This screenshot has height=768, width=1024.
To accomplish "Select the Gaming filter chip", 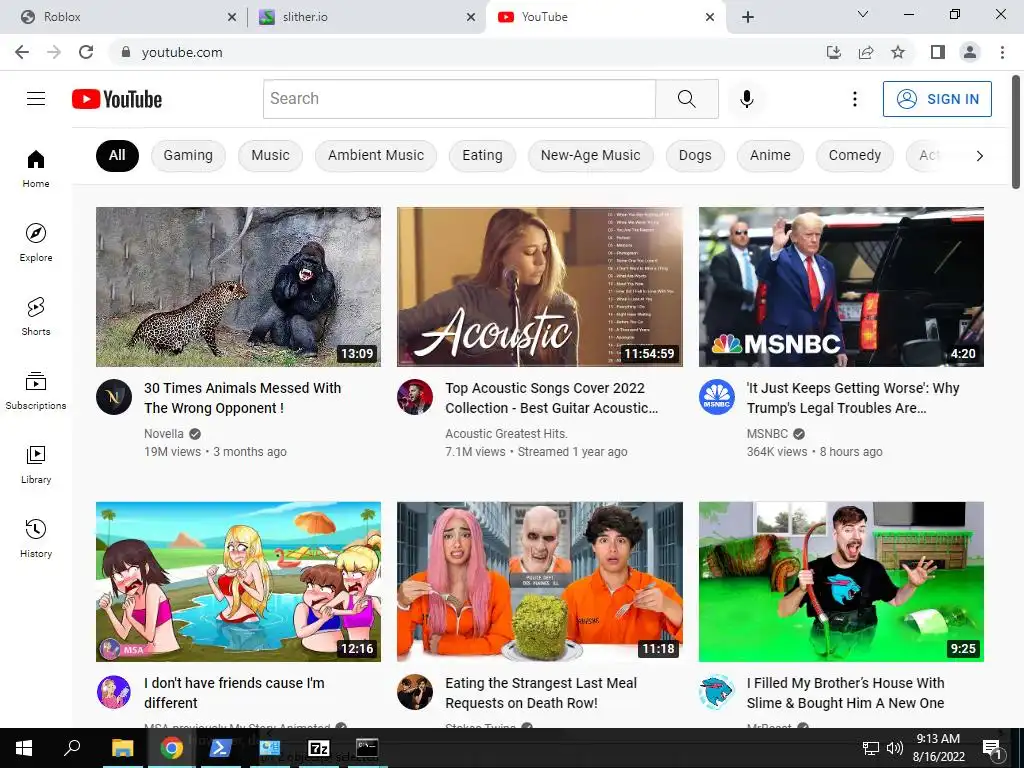I will tap(188, 155).
